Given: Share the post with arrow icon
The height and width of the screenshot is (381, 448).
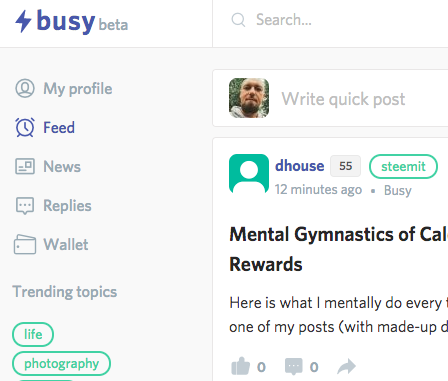Looking at the screenshot, I should click(x=347, y=366).
